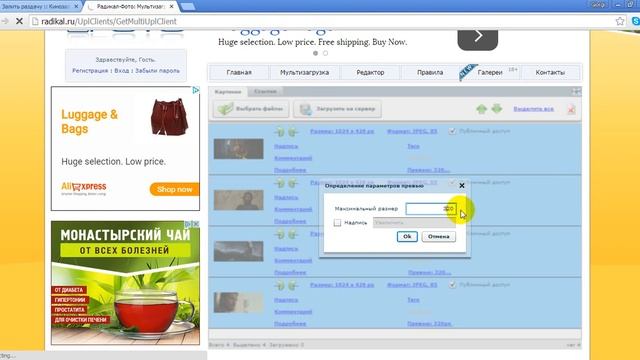Click the Регистрация link

click(x=90, y=71)
